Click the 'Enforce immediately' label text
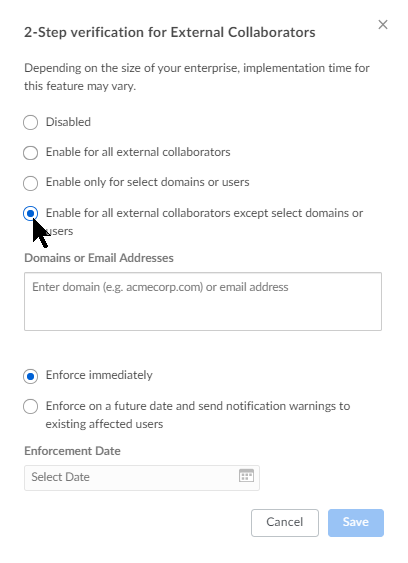The image size is (408, 563). point(99,375)
